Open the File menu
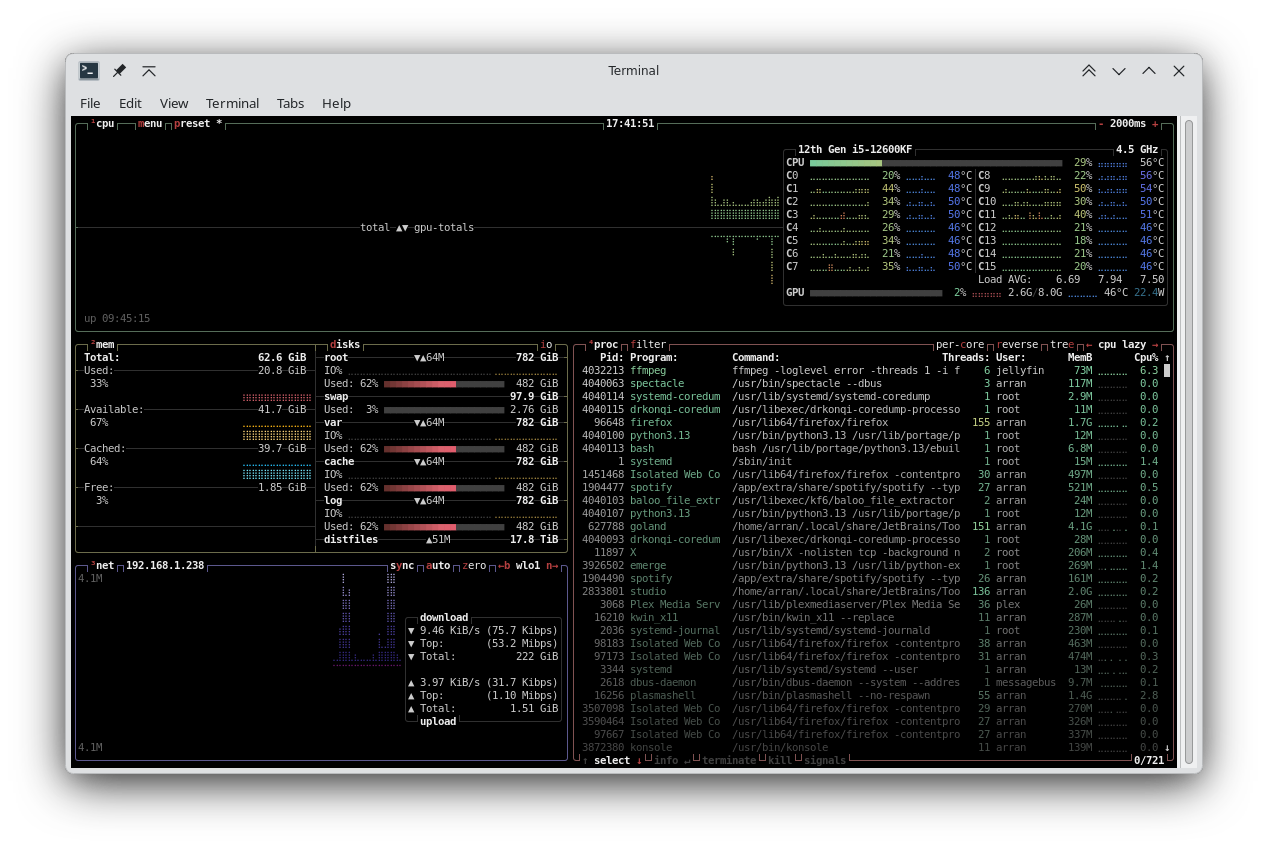This screenshot has height=851, width=1268. [x=90, y=103]
